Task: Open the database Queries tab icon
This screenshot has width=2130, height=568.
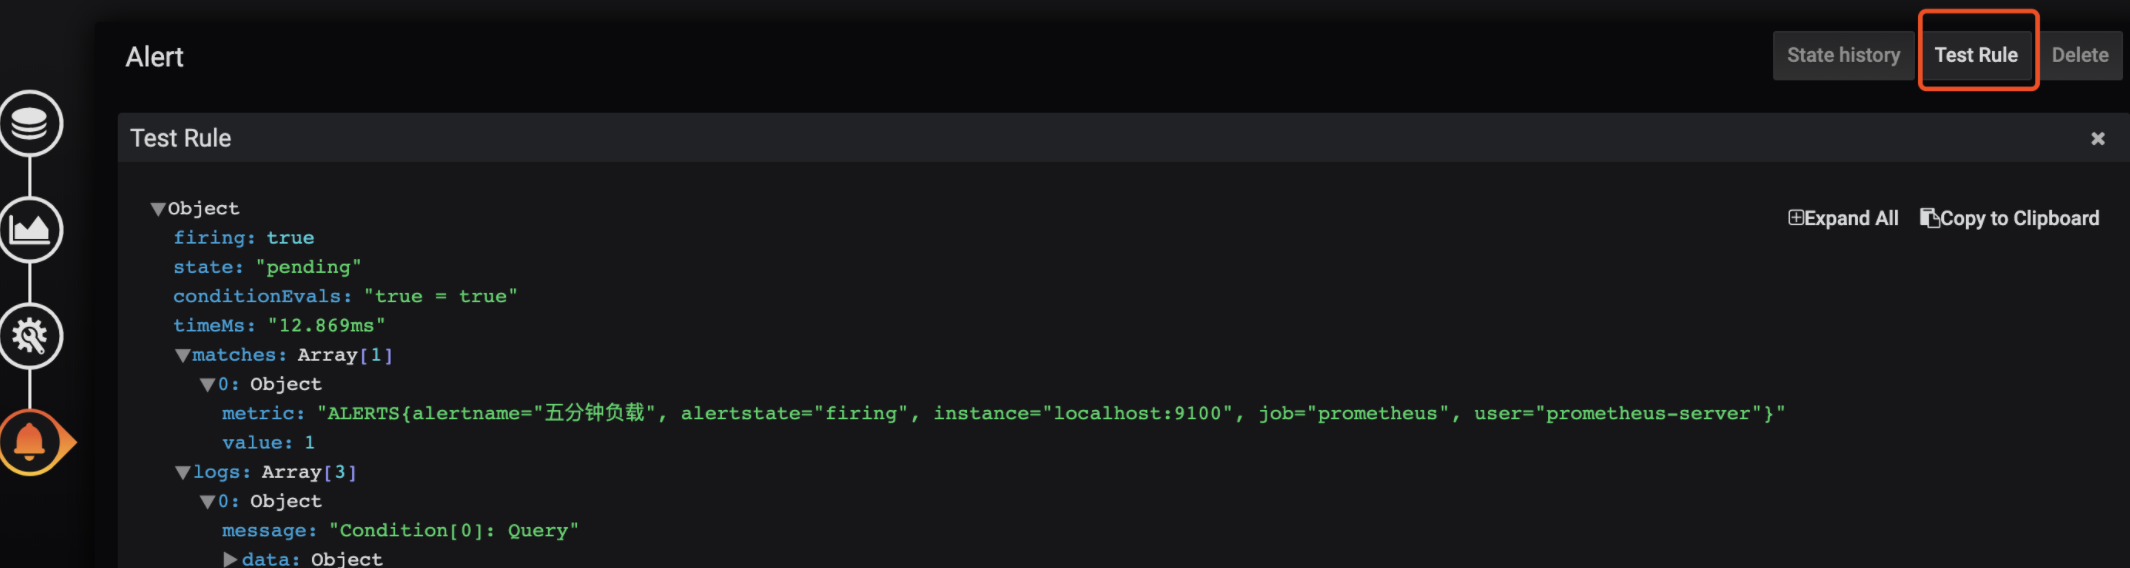Action: coord(30,124)
